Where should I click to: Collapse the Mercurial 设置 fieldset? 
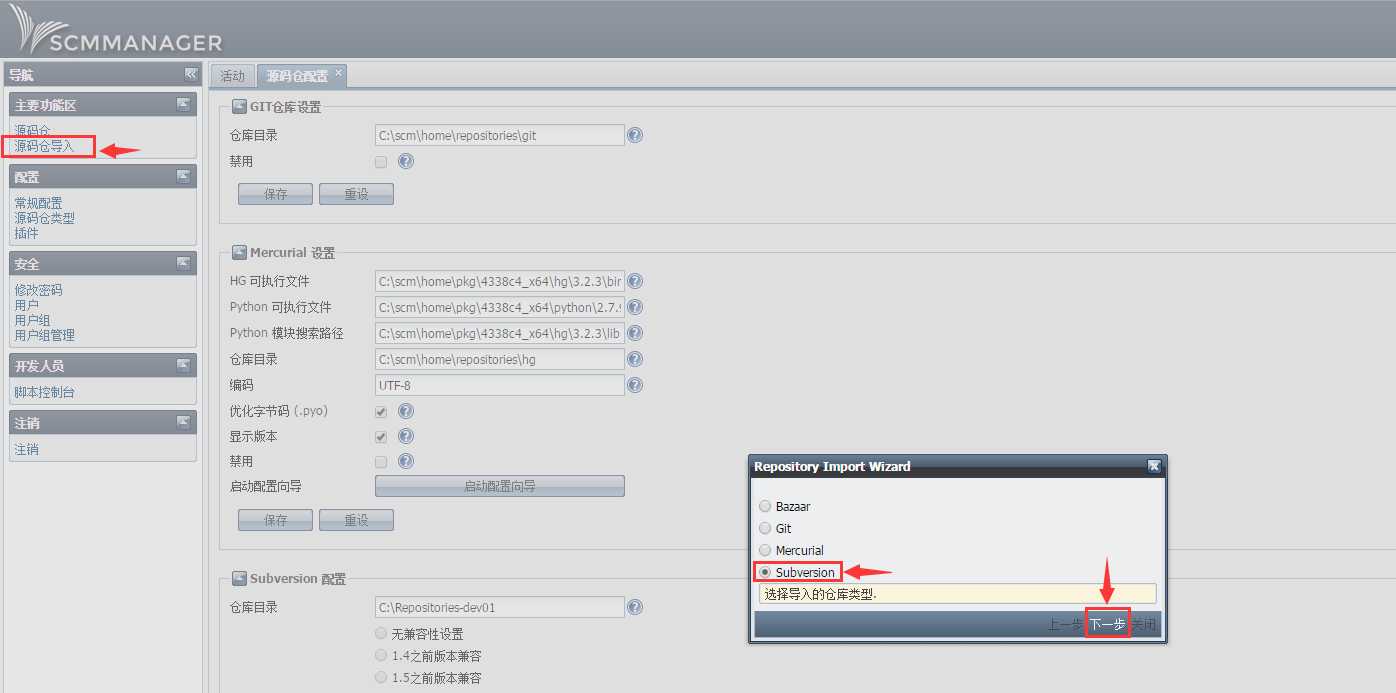[240, 252]
